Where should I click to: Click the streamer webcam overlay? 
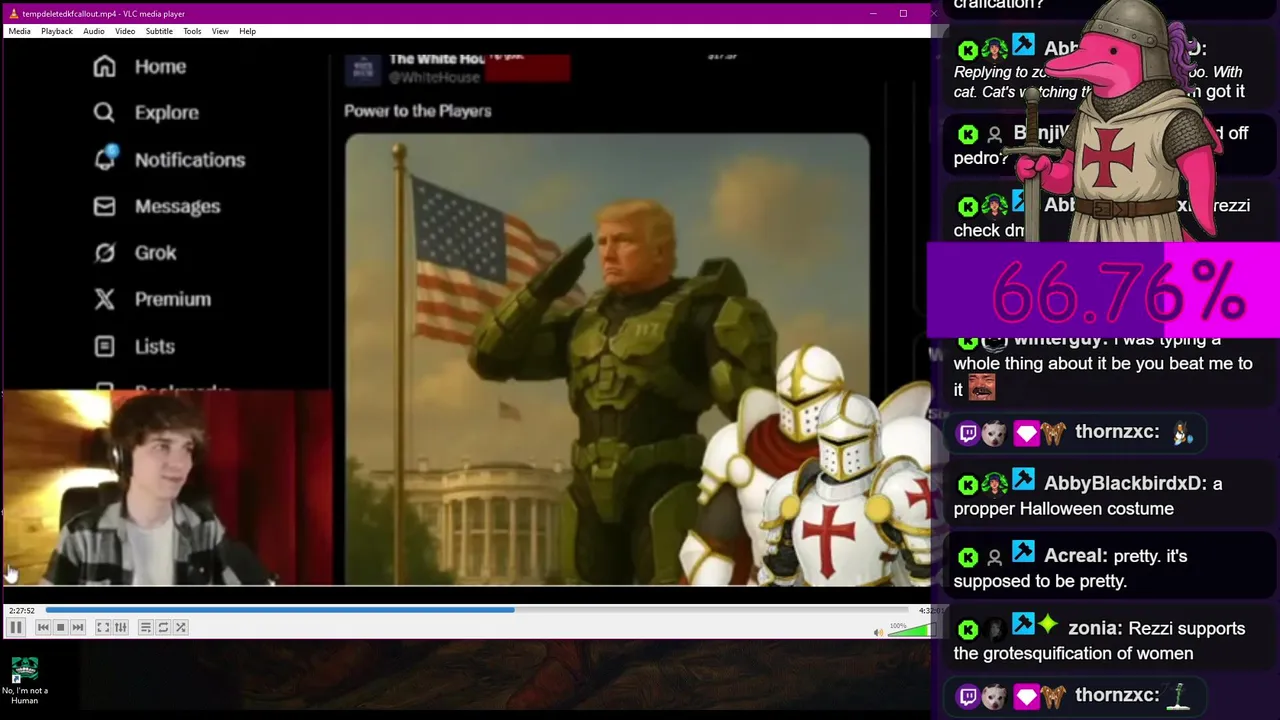pyautogui.click(x=166, y=488)
